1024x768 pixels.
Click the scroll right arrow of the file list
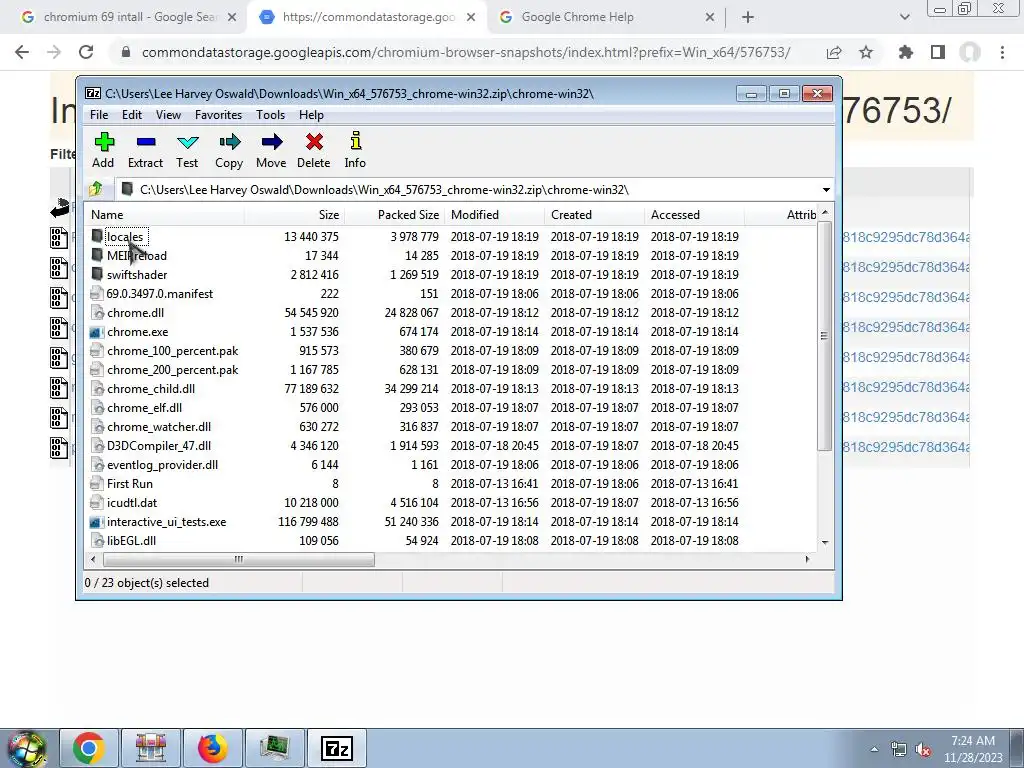click(808, 559)
